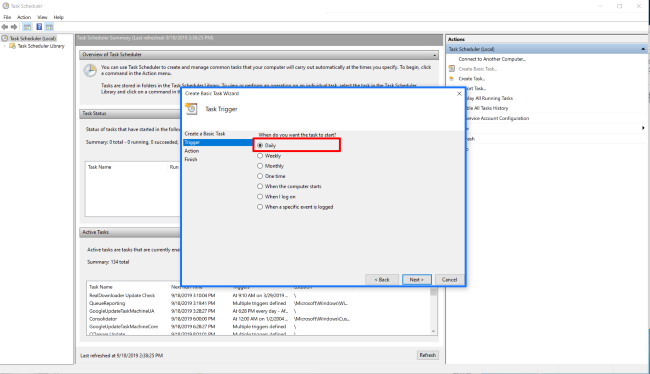Toggle Show/Hide Console Tree toolbar icon

27,27
